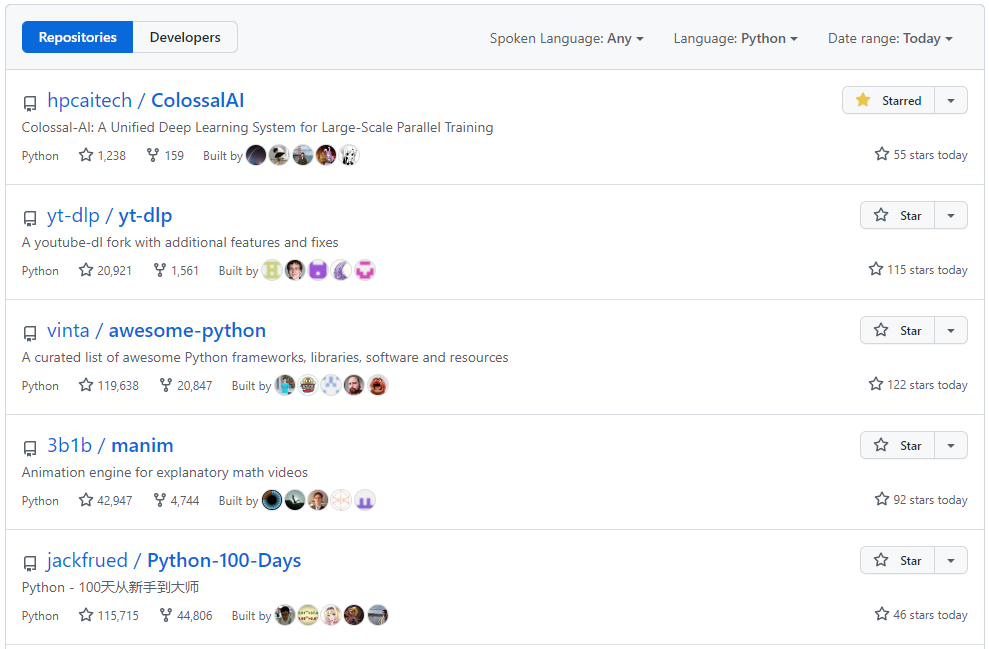Star the yt-dlp repository
The image size is (989, 649).
897,216
